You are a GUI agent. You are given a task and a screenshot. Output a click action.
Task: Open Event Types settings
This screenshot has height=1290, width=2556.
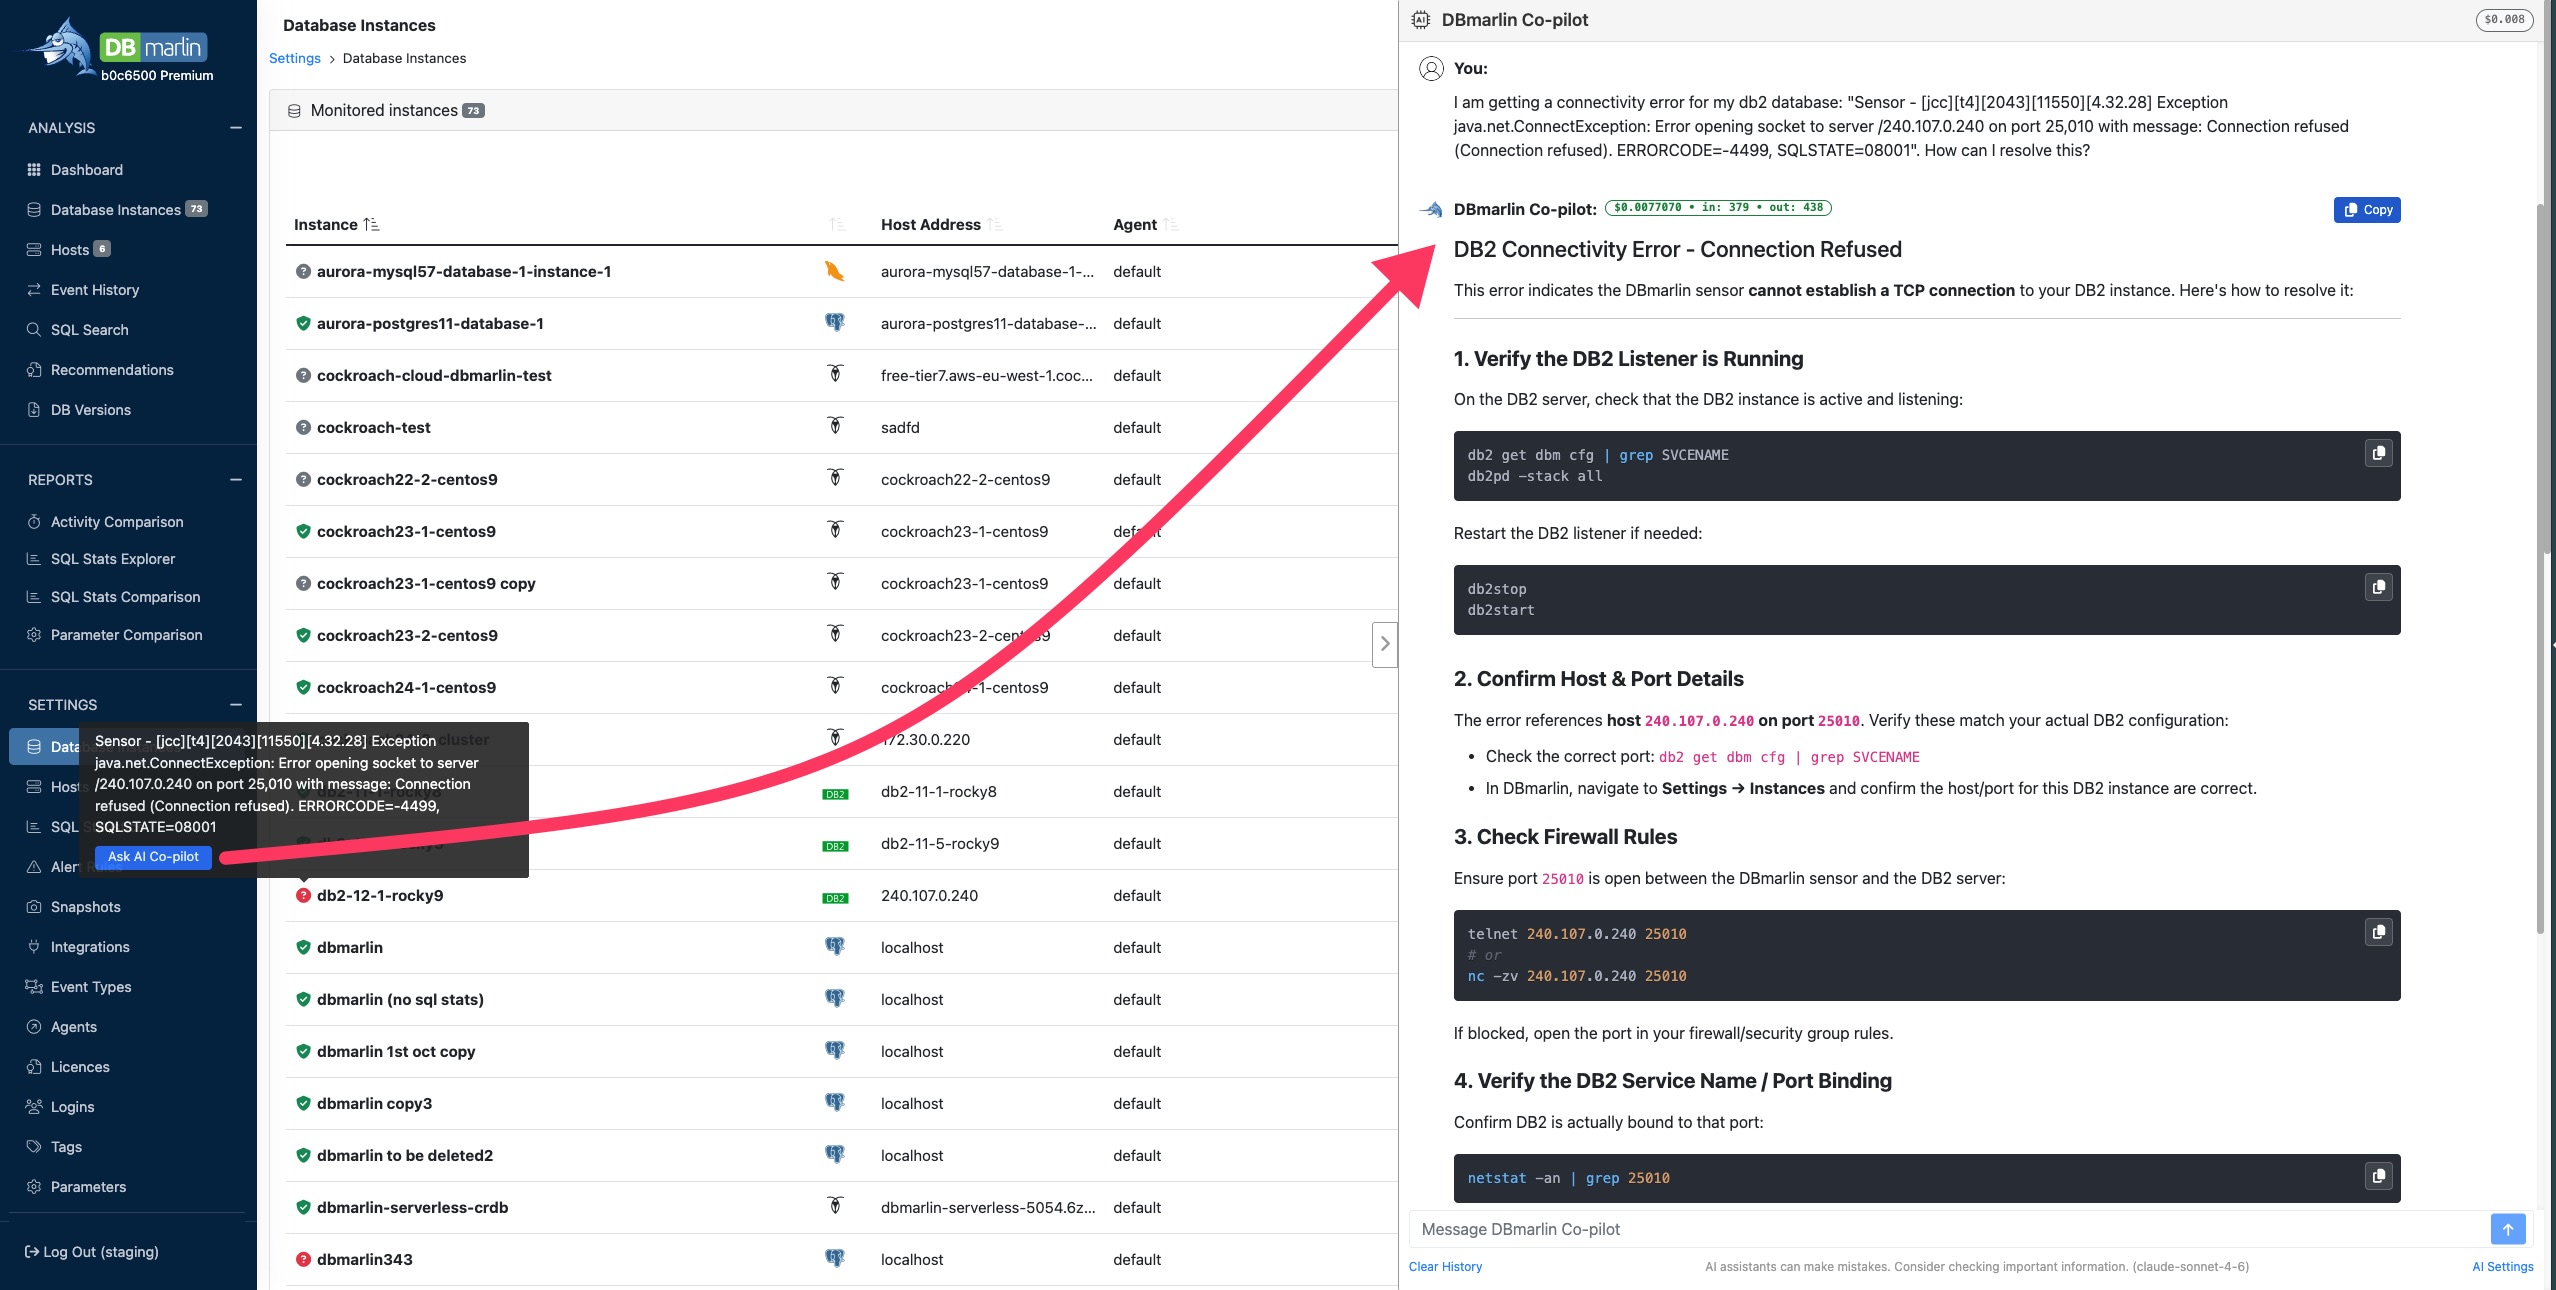point(91,987)
